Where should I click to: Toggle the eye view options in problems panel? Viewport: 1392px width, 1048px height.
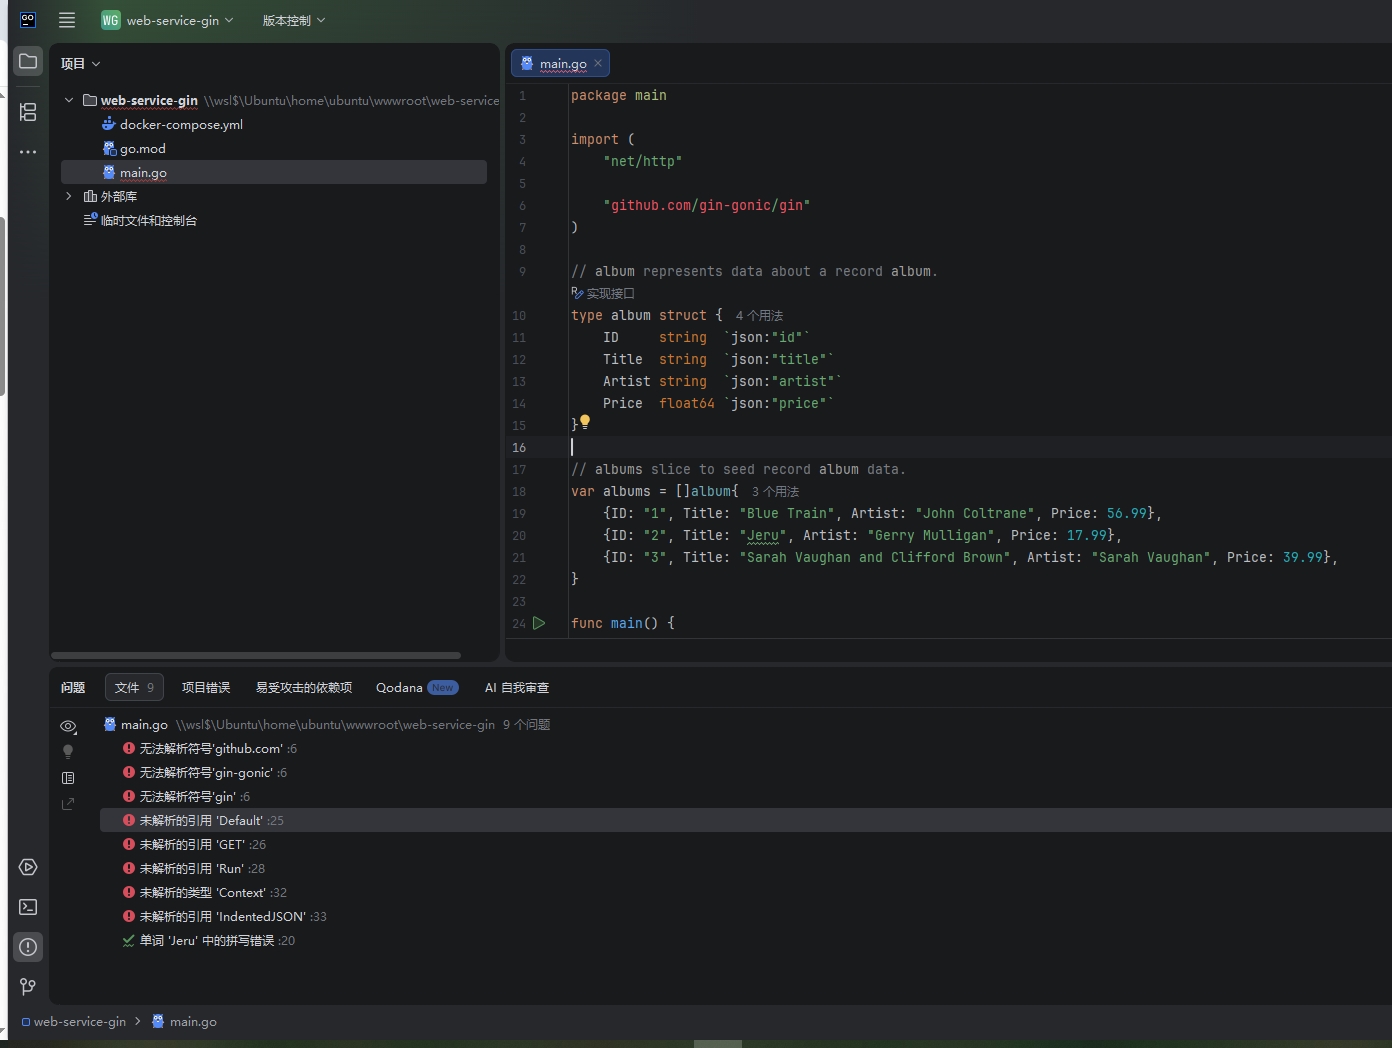point(68,726)
